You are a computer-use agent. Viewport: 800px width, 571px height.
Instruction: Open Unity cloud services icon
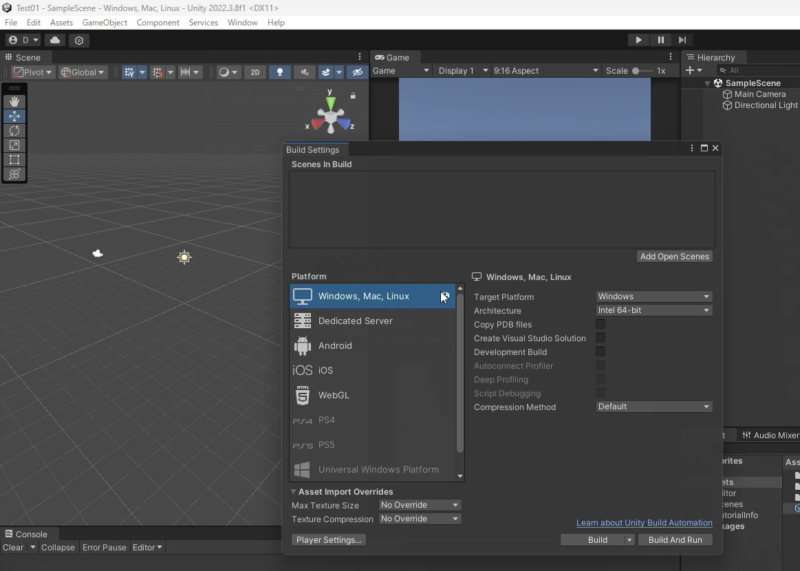pos(54,40)
